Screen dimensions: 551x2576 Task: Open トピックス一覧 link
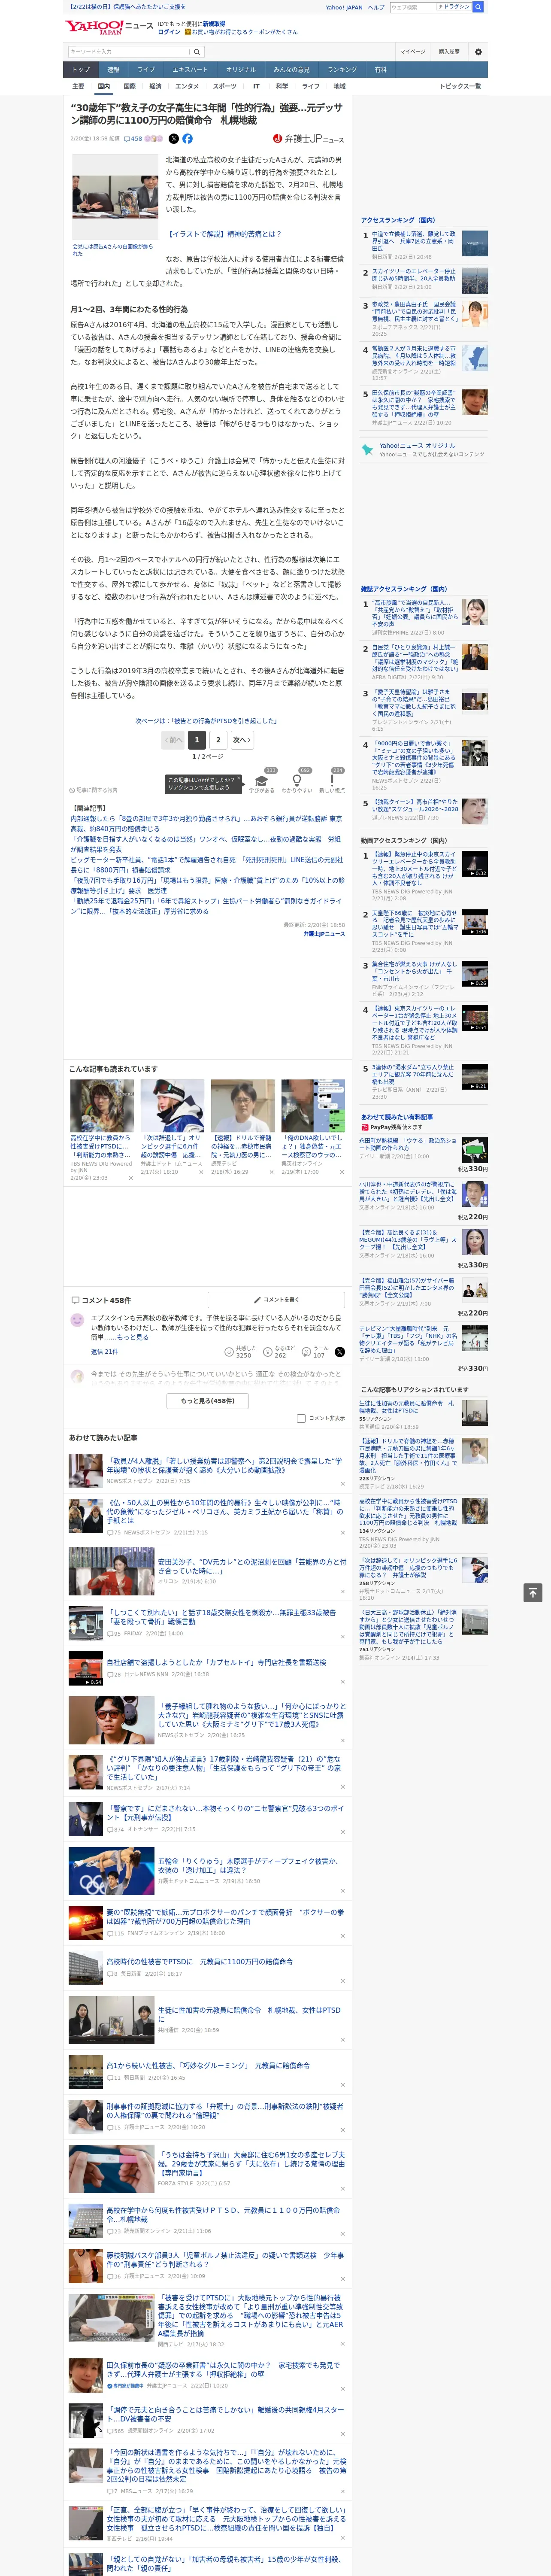click(x=460, y=86)
